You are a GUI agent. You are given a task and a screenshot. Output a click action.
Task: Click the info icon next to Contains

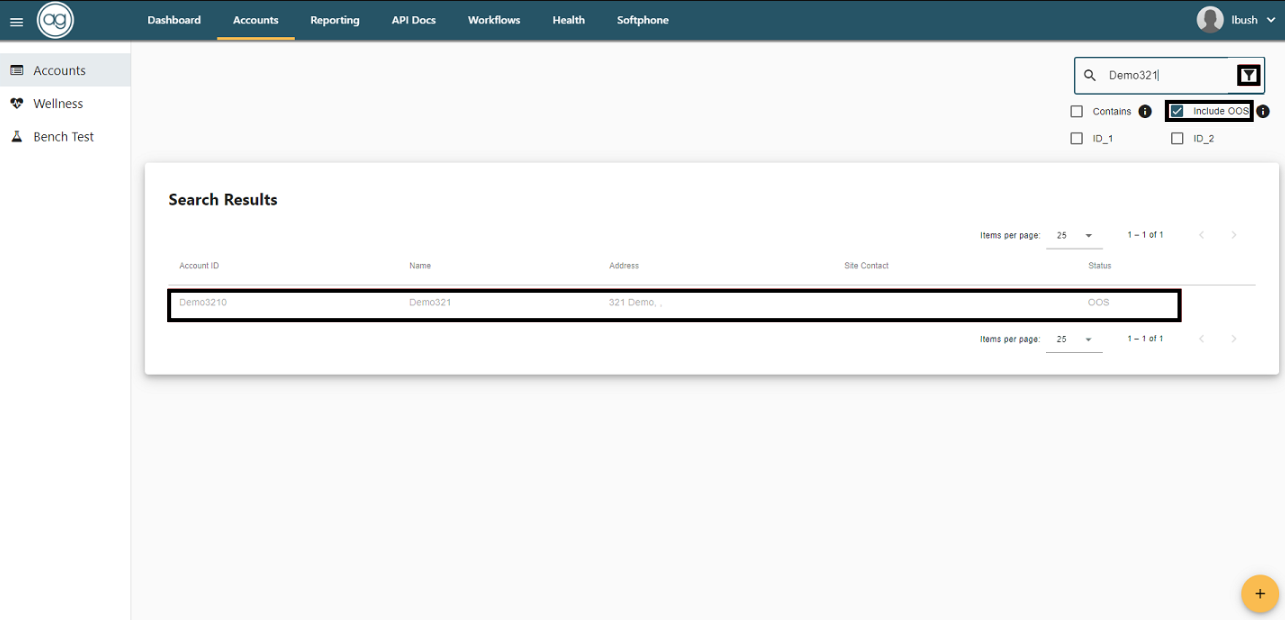[x=1145, y=111]
